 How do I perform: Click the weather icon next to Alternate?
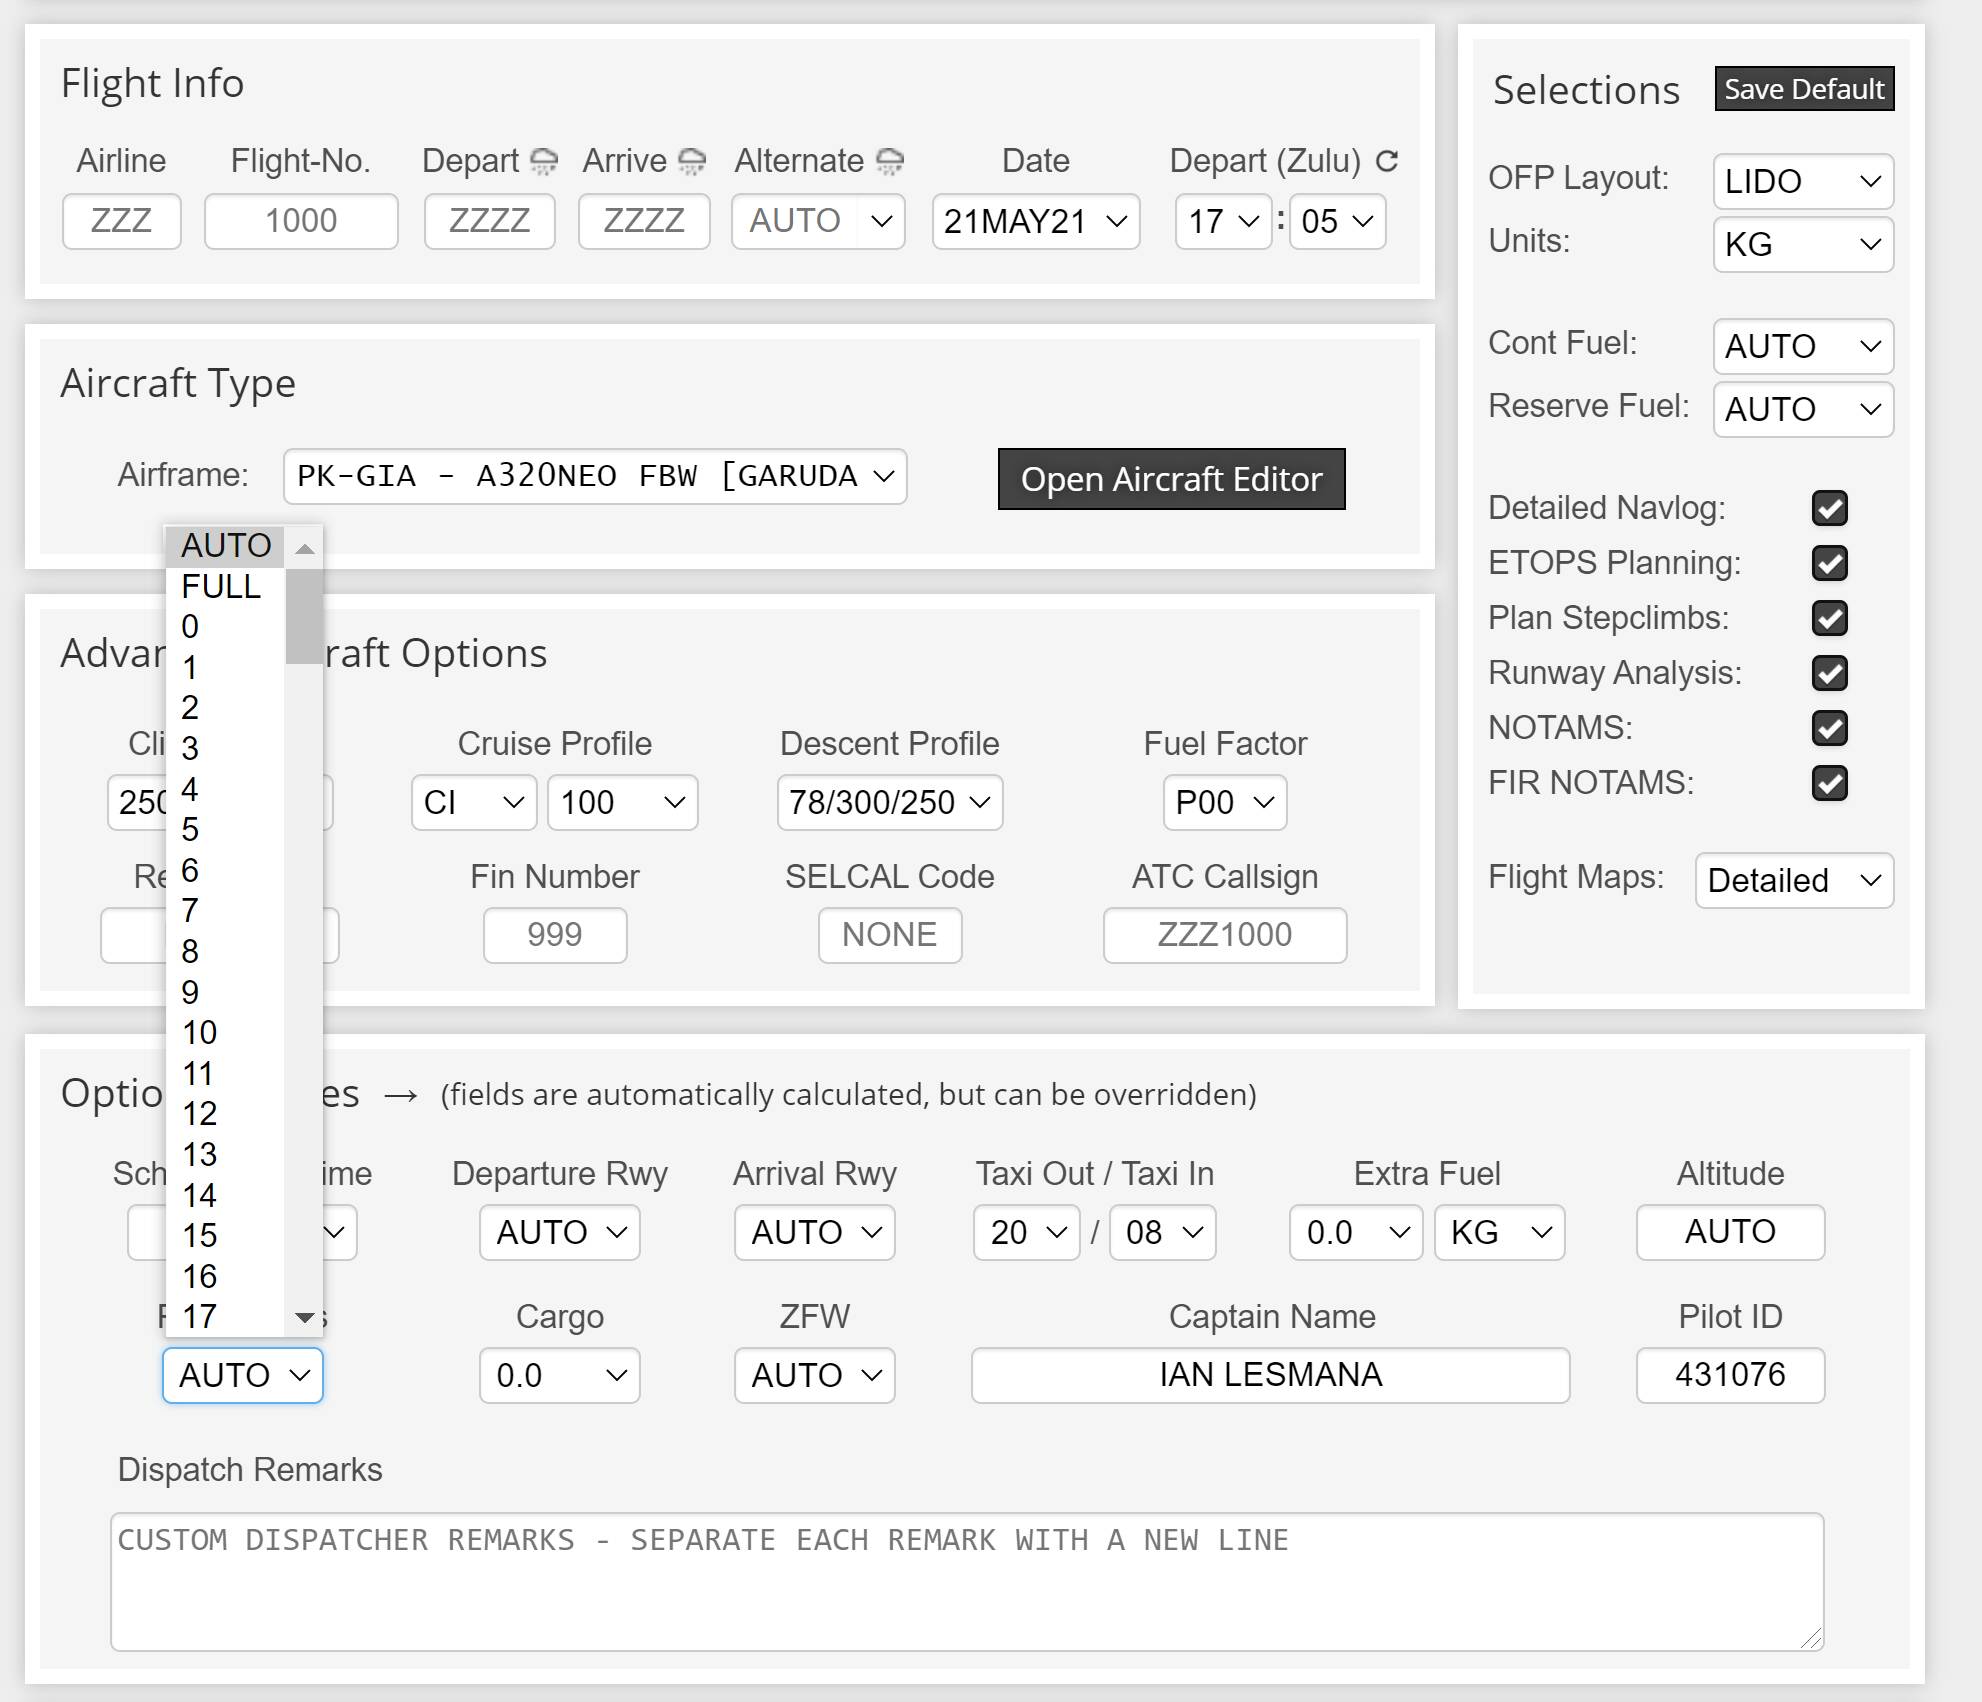click(x=889, y=161)
